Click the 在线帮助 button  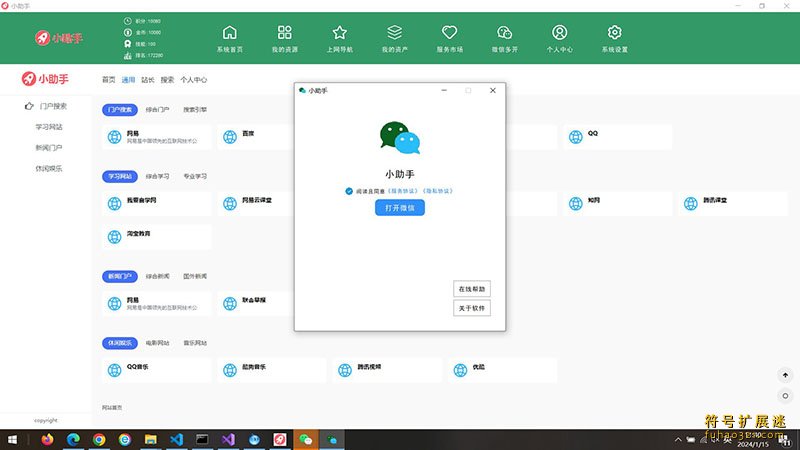tap(472, 289)
